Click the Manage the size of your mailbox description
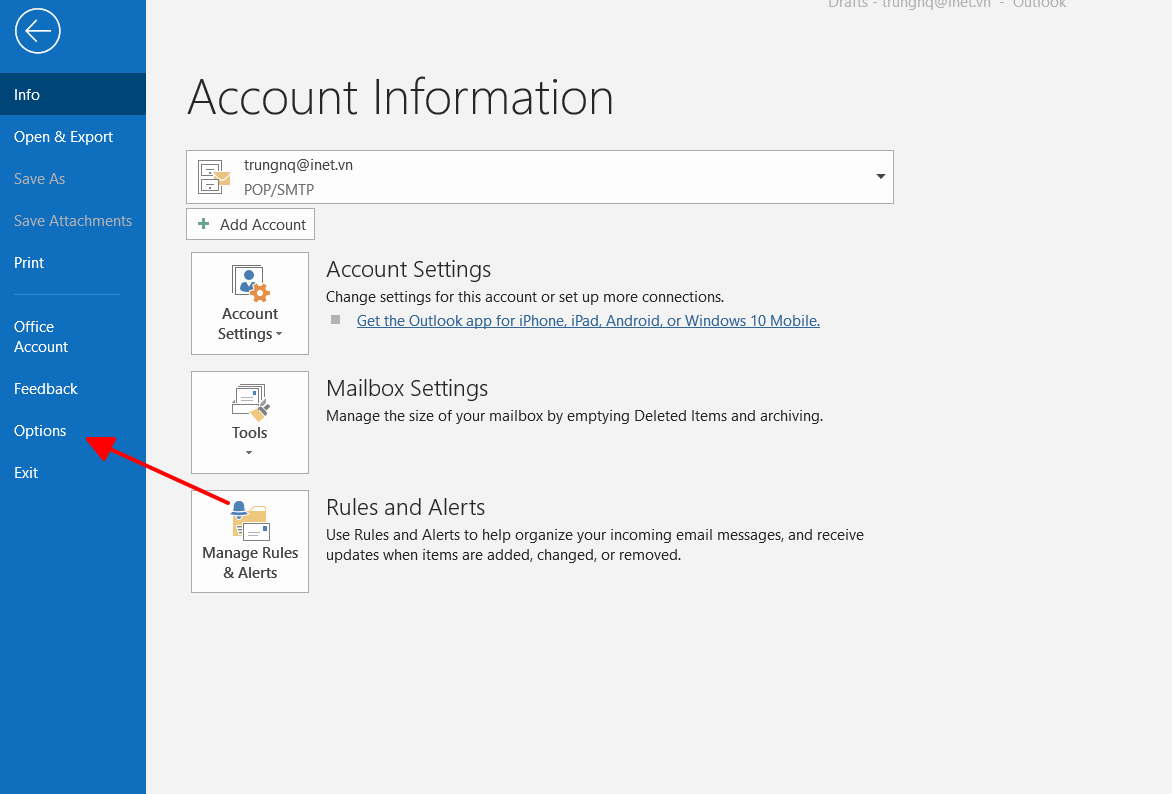 [574, 416]
